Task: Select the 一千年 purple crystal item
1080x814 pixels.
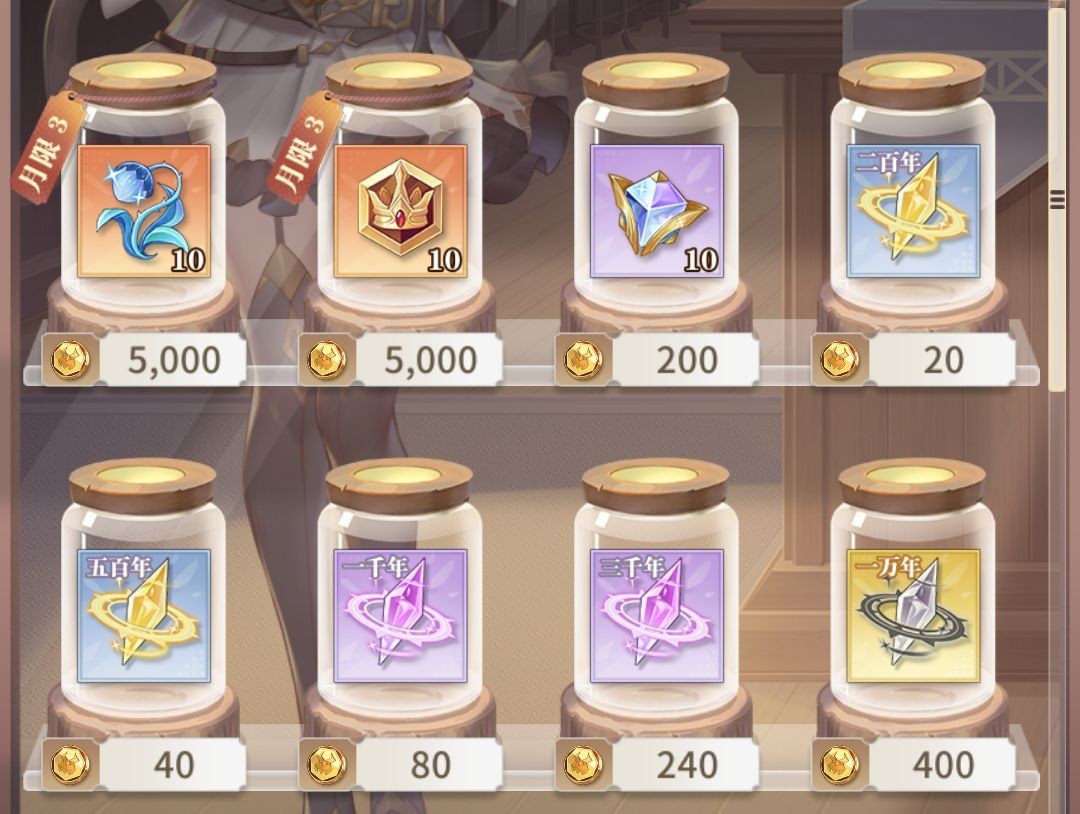Action: (400, 616)
